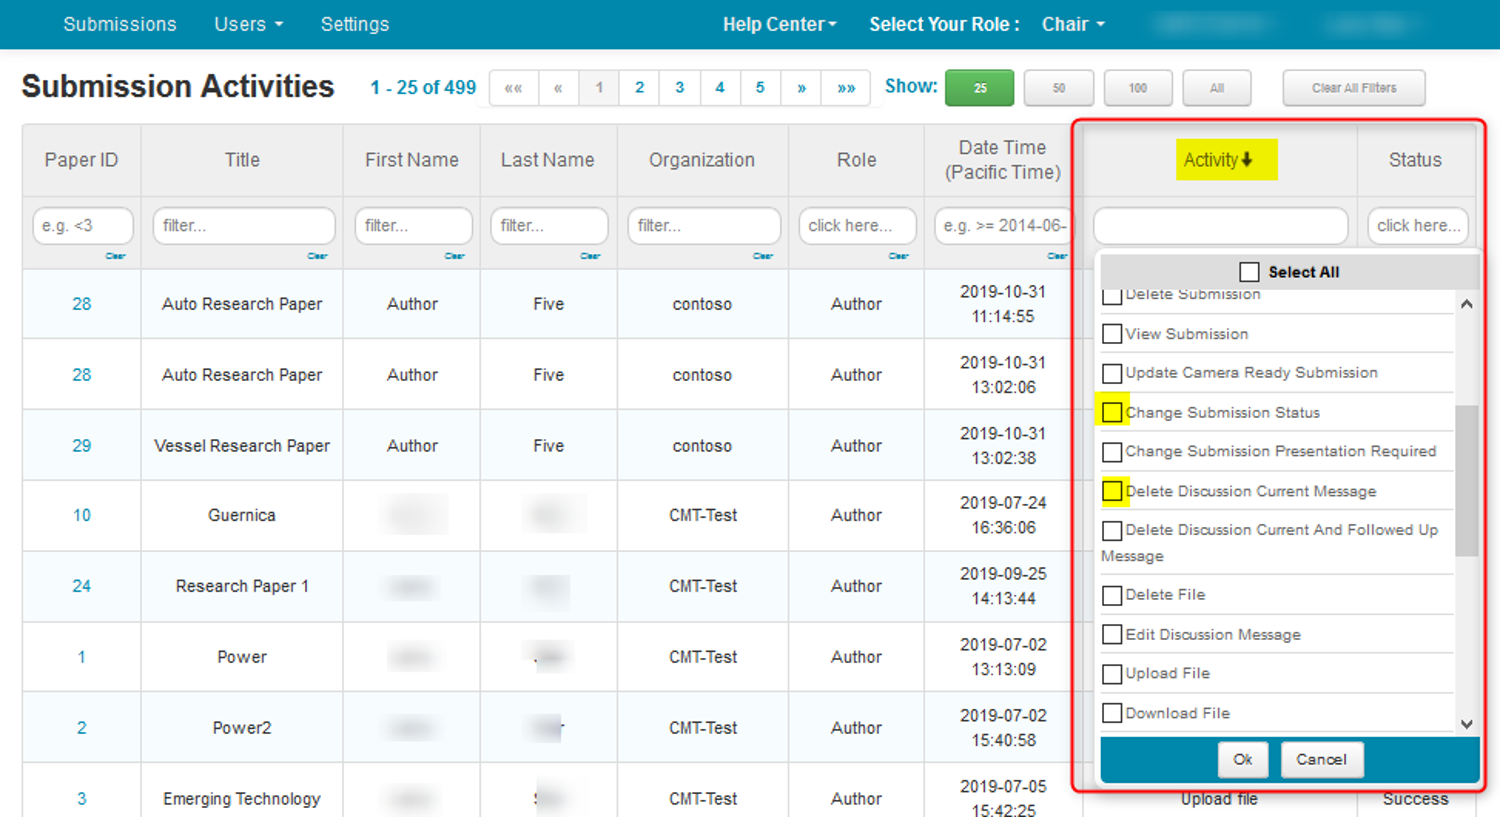Expand the Help Center dropdown
This screenshot has height=817, width=1500.
click(780, 24)
